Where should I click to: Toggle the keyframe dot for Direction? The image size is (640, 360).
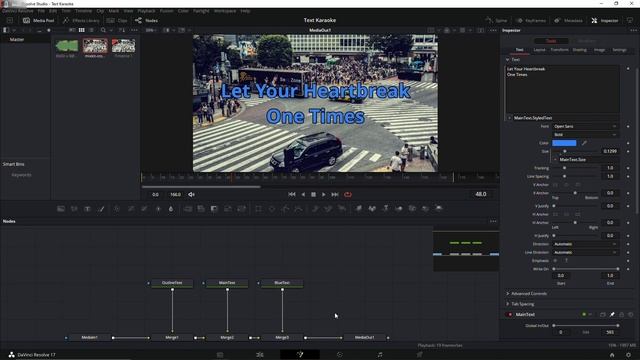628,244
